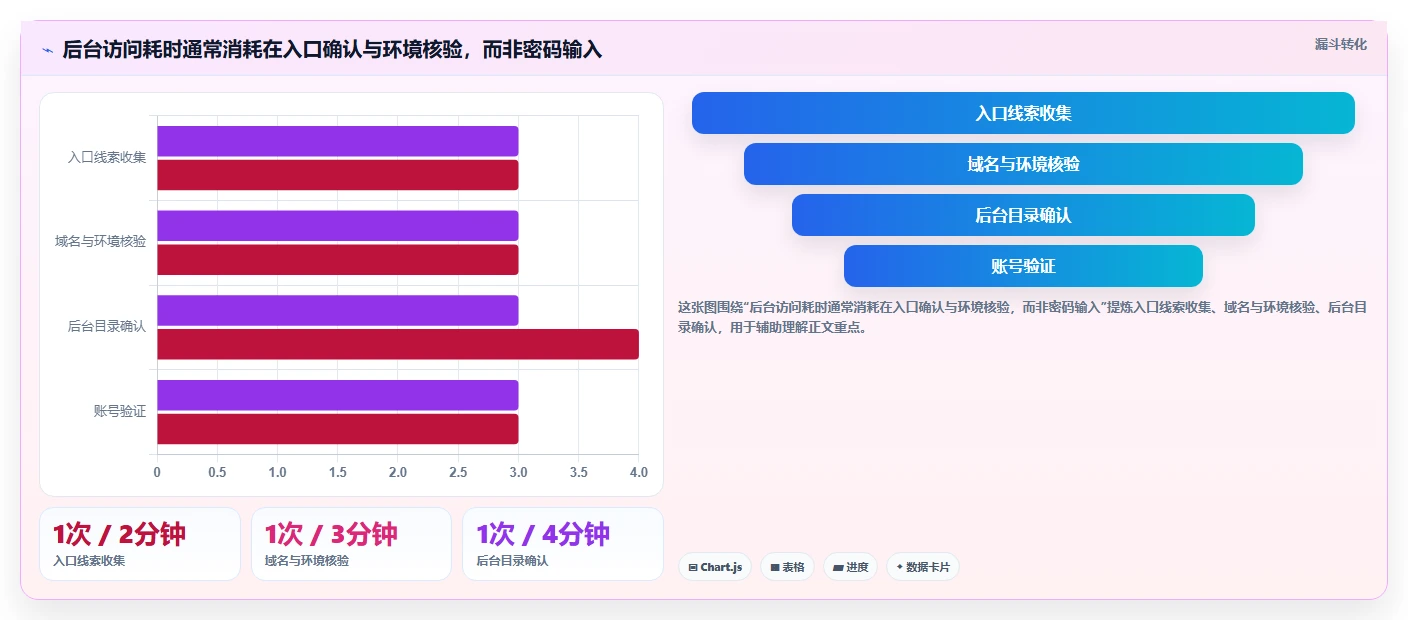Click the small icon inside the Chart.js tag
Image resolution: width=1408 pixels, height=620 pixels.
[693, 567]
